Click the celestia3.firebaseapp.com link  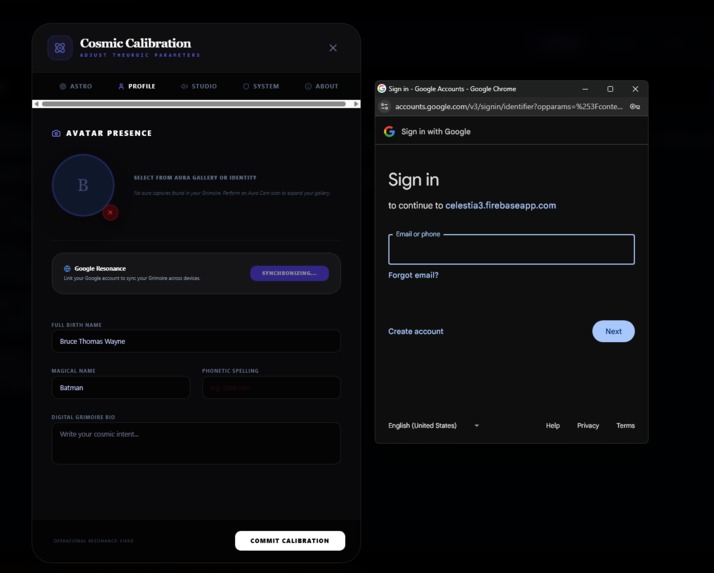(x=500, y=205)
